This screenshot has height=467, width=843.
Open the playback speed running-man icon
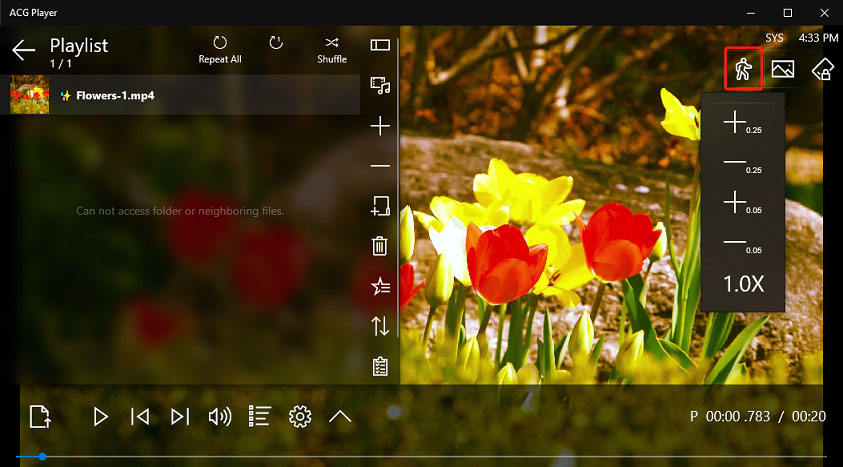[744, 69]
